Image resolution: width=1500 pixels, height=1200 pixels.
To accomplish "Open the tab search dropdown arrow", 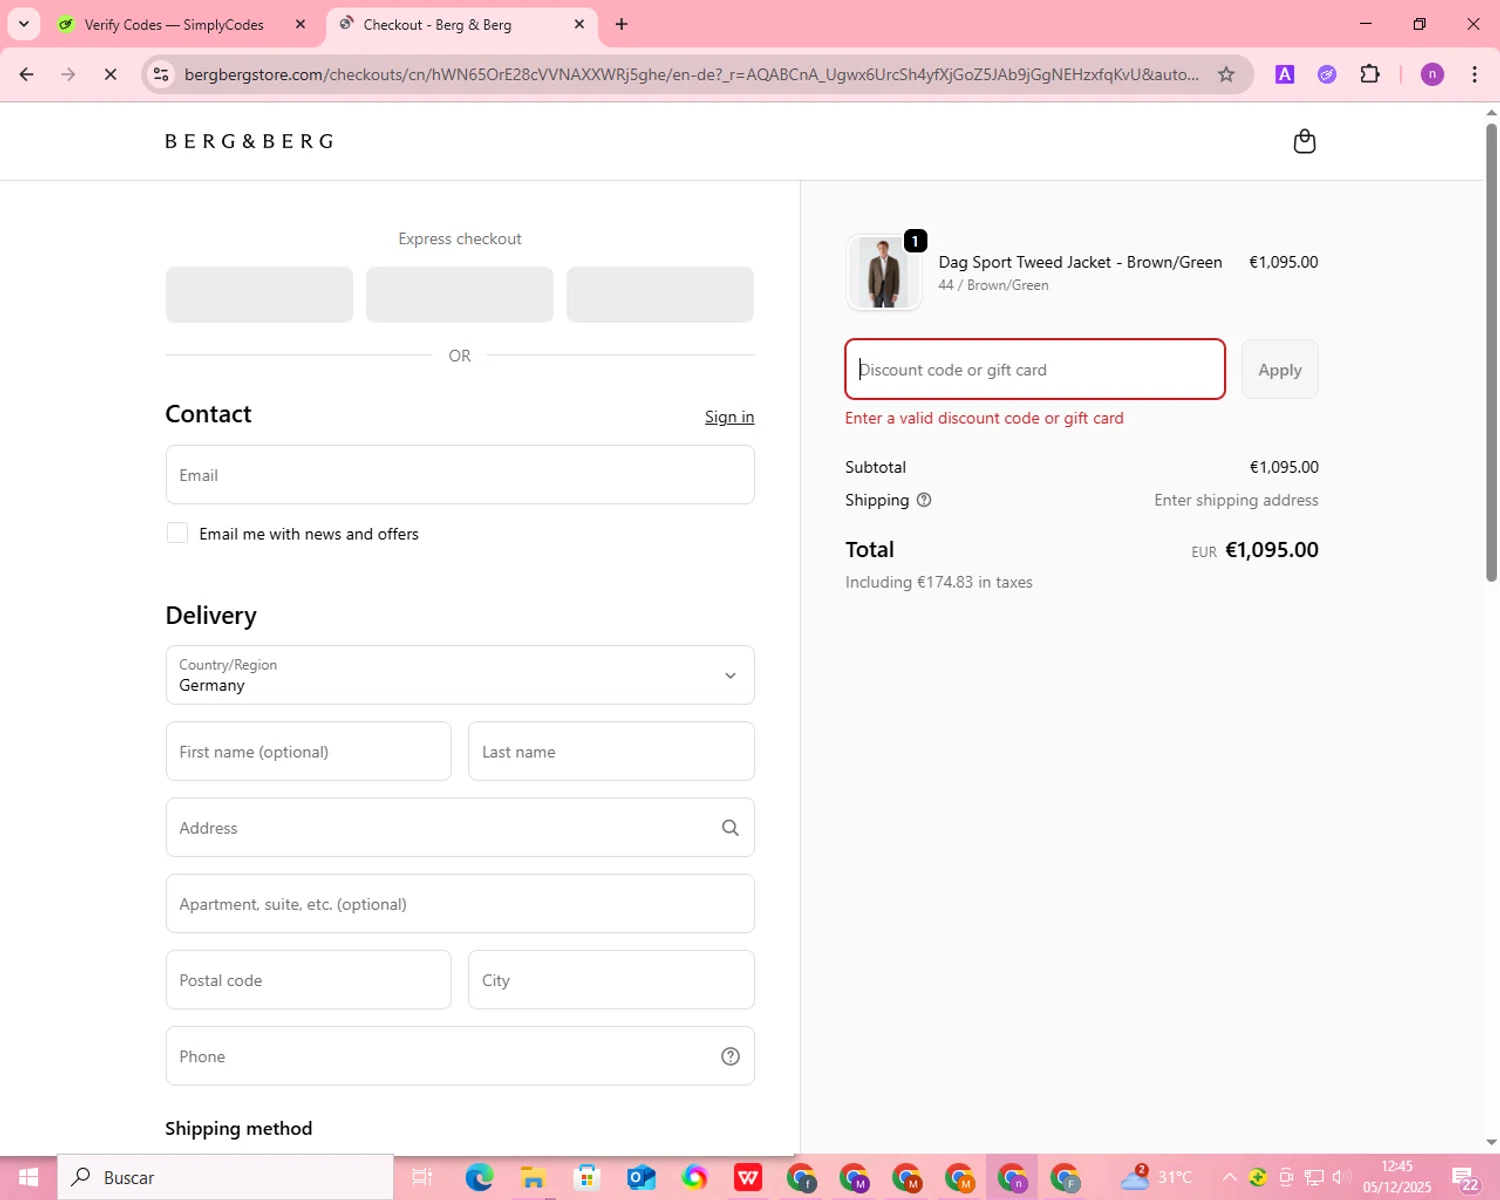I will coord(24,24).
